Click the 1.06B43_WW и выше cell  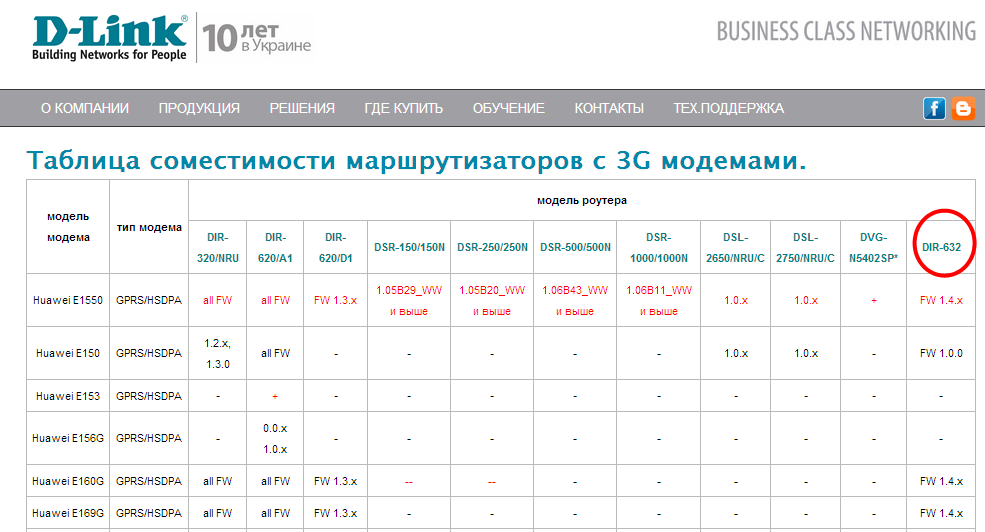point(575,300)
